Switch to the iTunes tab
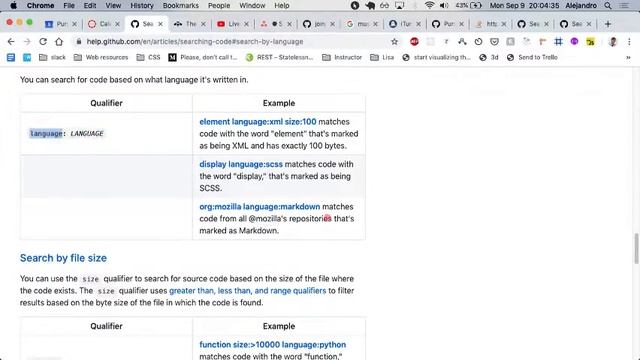The image size is (640, 360). click(404, 24)
